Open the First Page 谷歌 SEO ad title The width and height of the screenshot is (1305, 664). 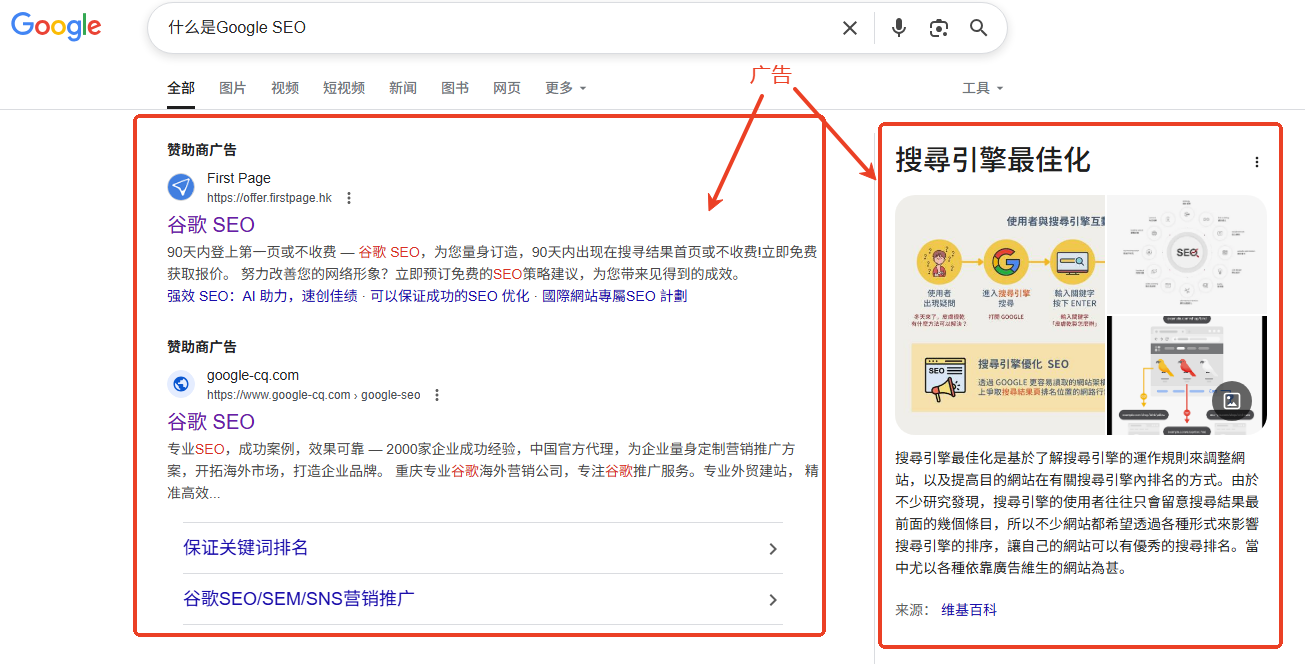(211, 225)
